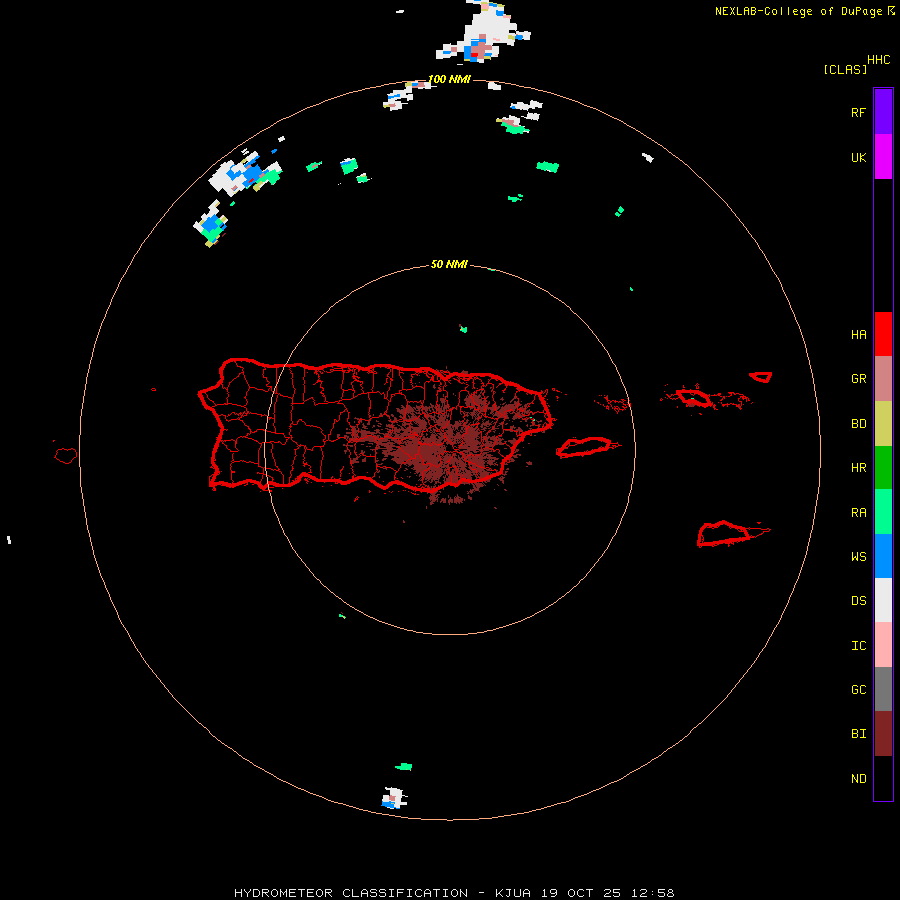900x900 pixels.
Task: Click the ND legend label
Action: pyautogui.click(x=858, y=779)
